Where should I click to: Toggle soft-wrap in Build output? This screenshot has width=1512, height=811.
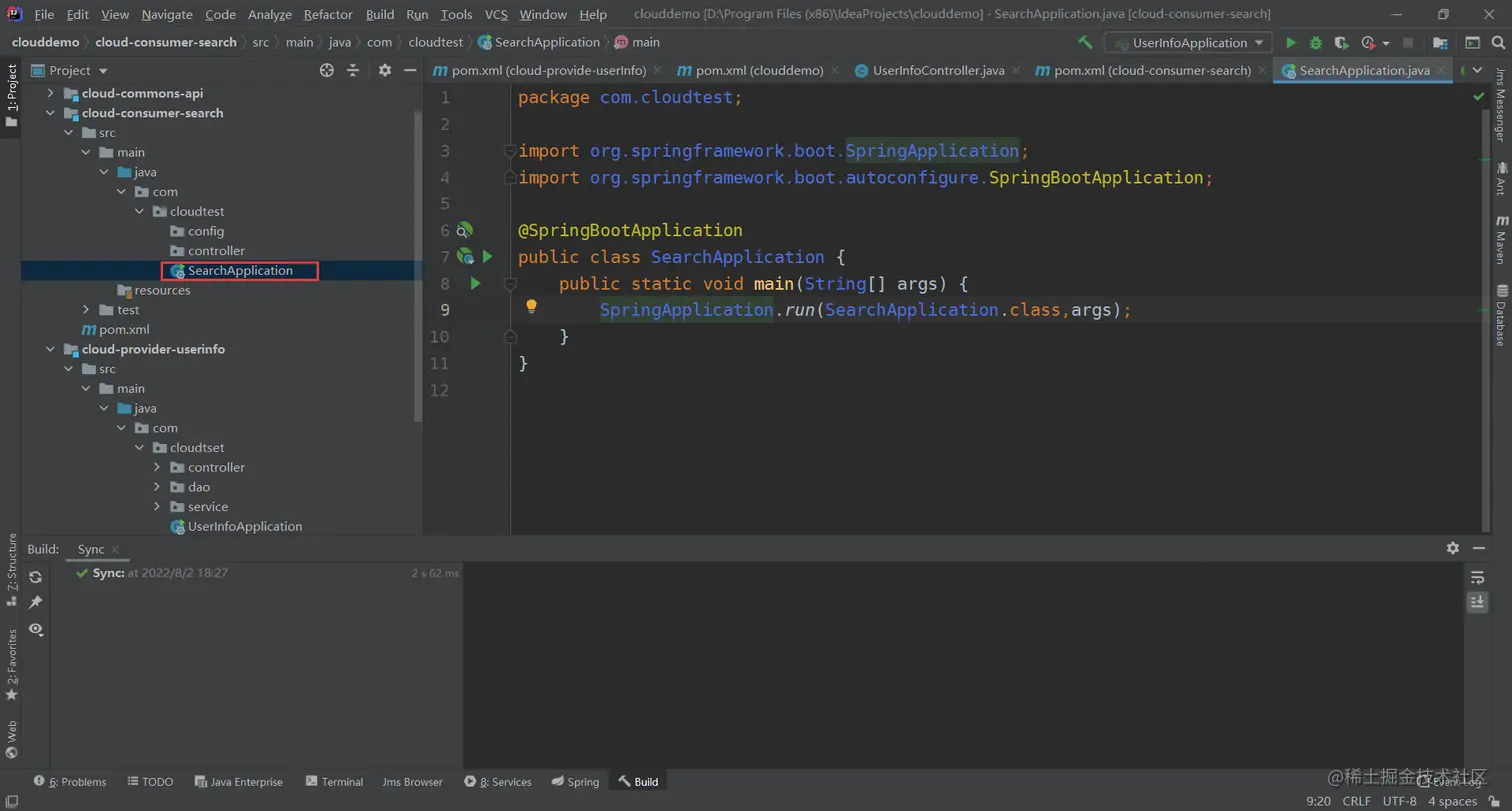coord(1477,577)
